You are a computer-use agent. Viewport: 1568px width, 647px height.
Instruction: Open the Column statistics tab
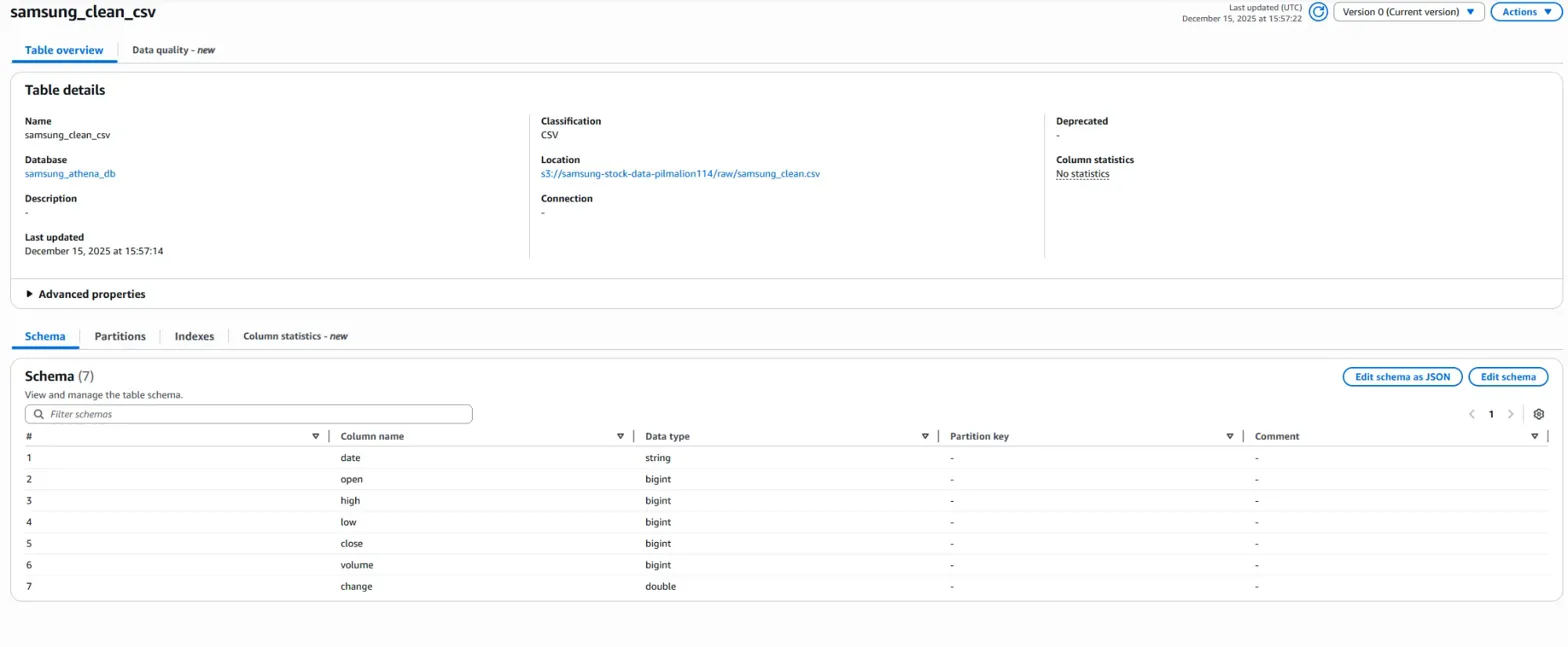pyautogui.click(x=295, y=336)
